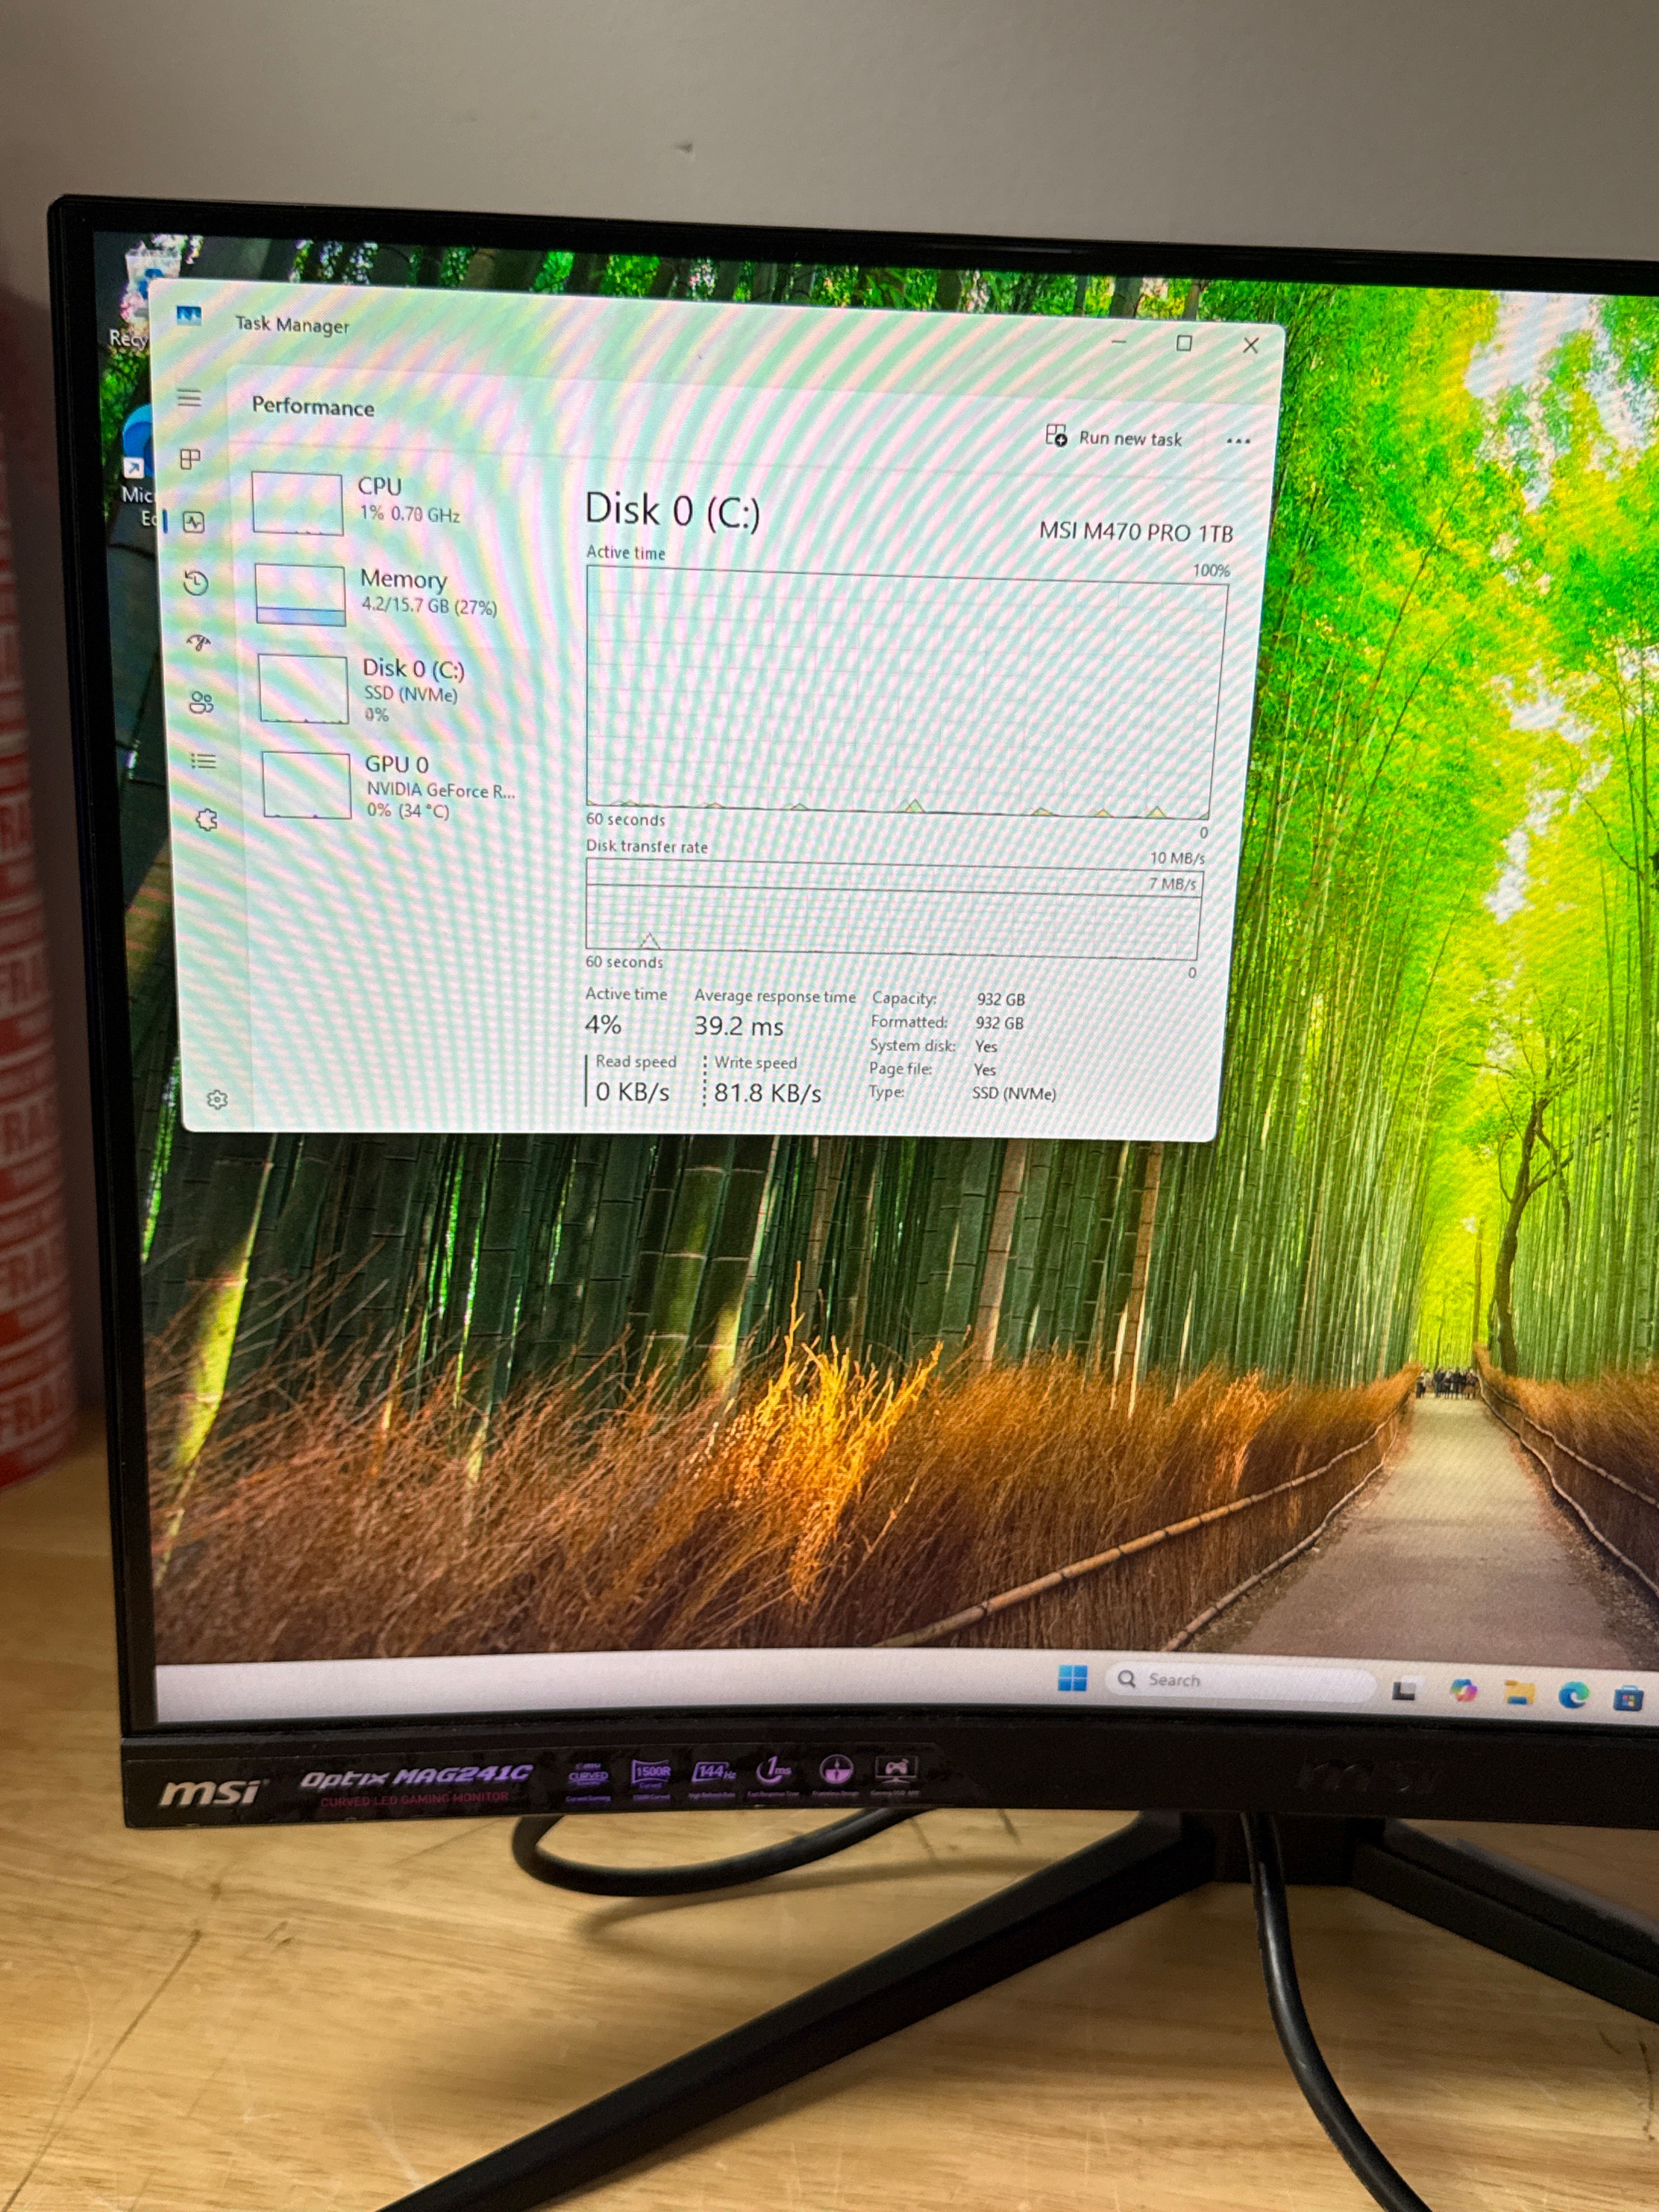Open the App history icon in sidebar
1659x2212 pixels.
196,582
